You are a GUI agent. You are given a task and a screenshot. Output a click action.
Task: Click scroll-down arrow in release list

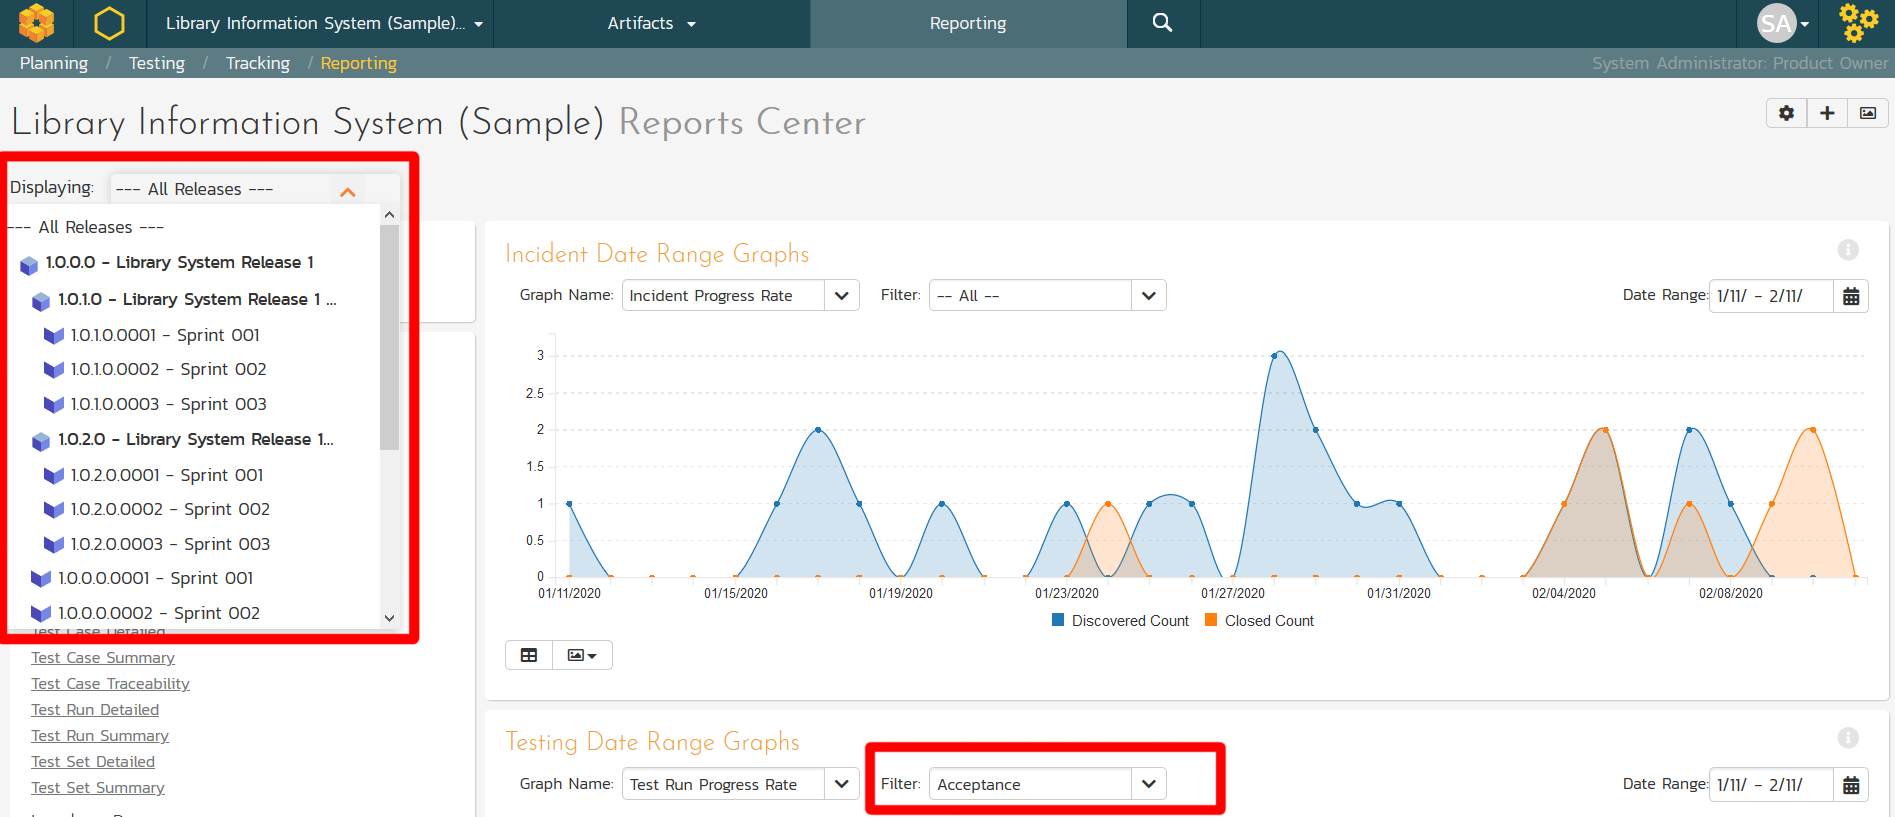coord(390,618)
